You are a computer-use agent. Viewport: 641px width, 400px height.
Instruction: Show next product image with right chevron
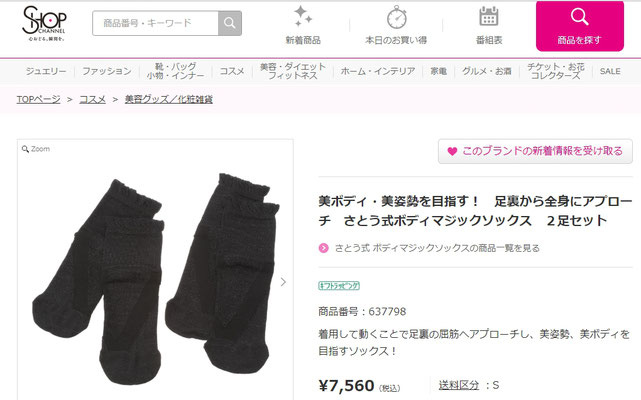pos(283,282)
